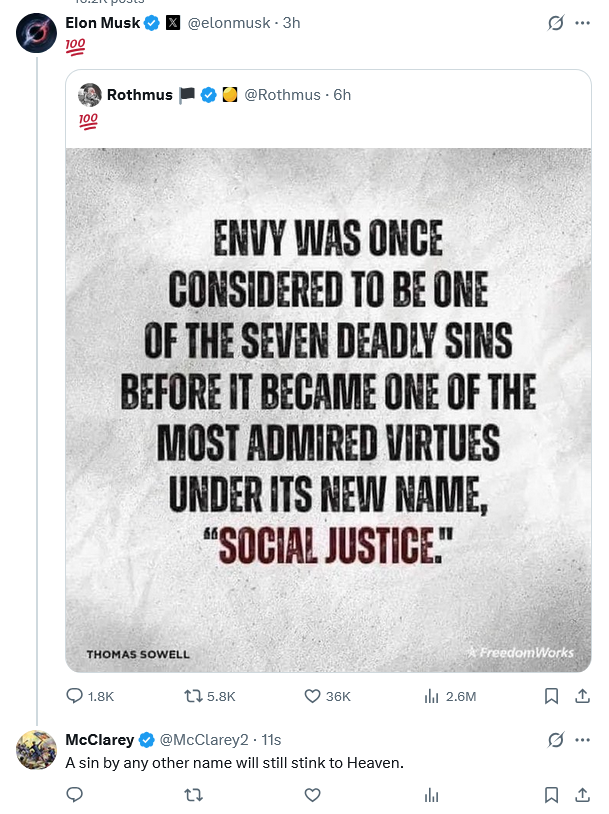Share the Elon Musk post
The height and width of the screenshot is (814, 609).
tap(581, 696)
